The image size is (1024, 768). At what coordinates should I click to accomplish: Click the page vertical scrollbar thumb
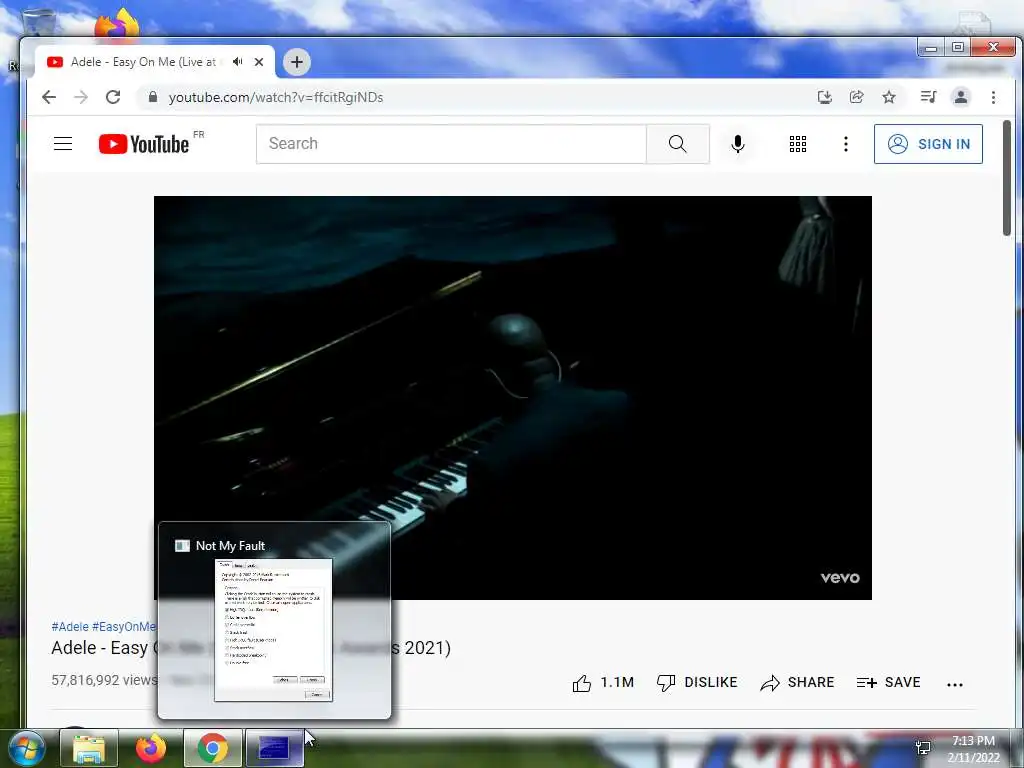[1006, 178]
